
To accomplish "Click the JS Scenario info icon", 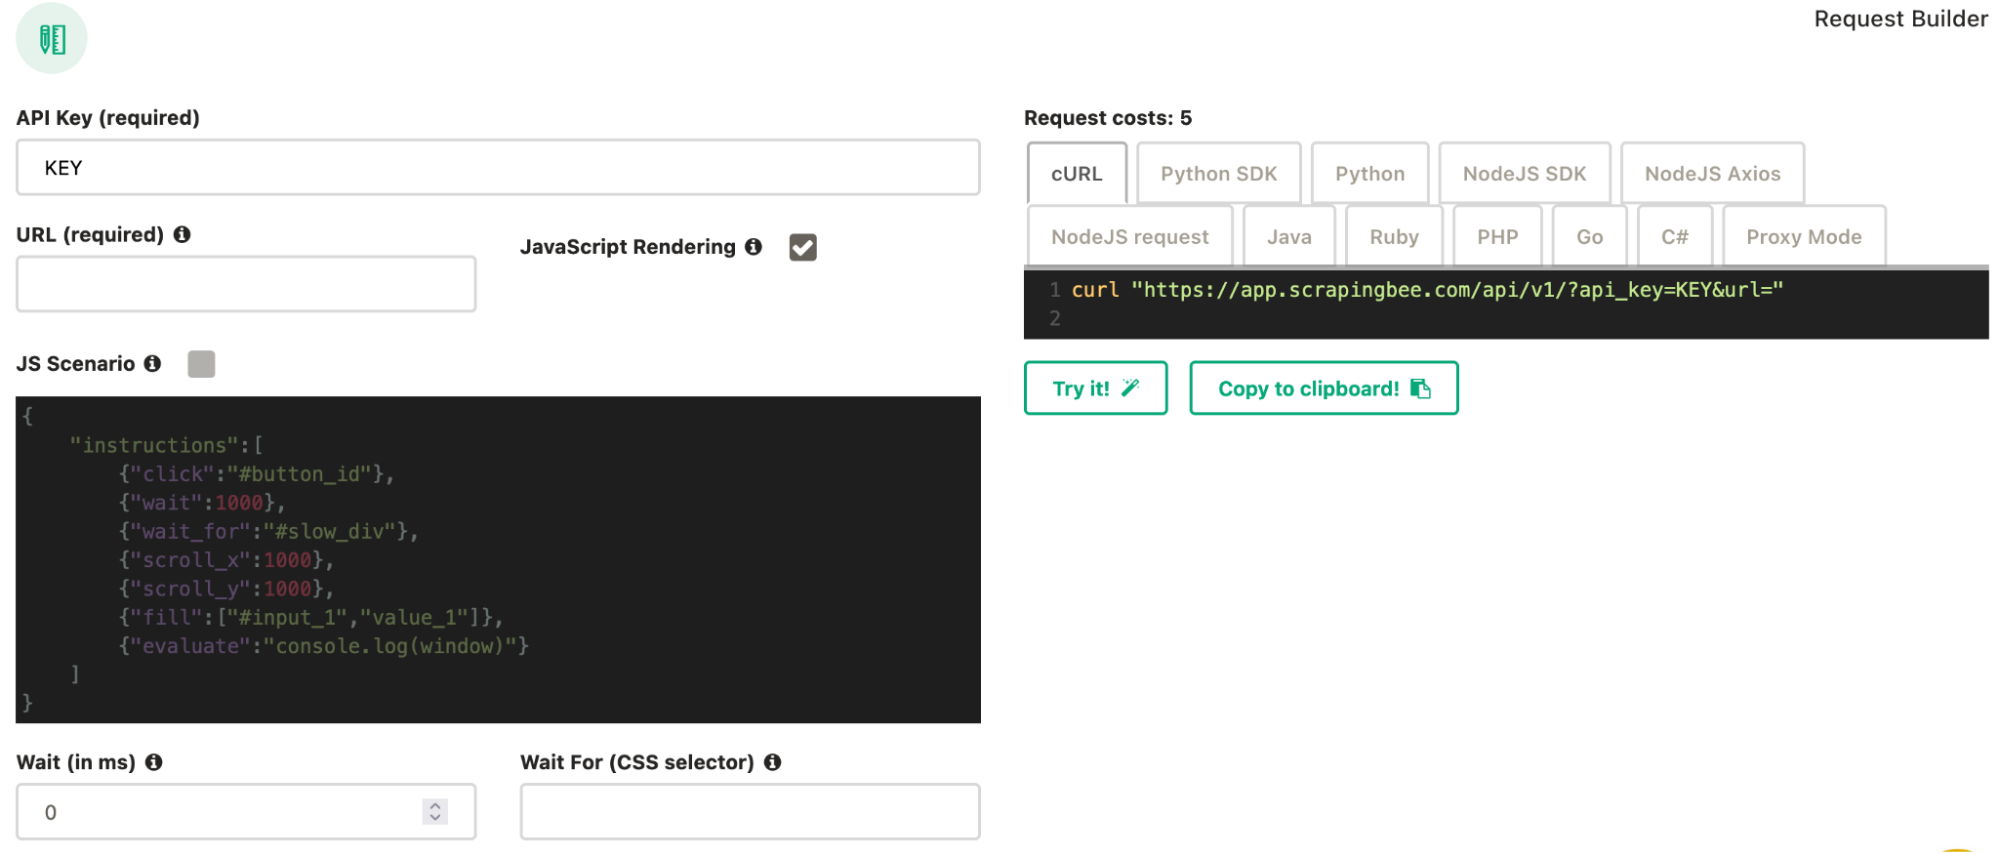I will [x=152, y=363].
